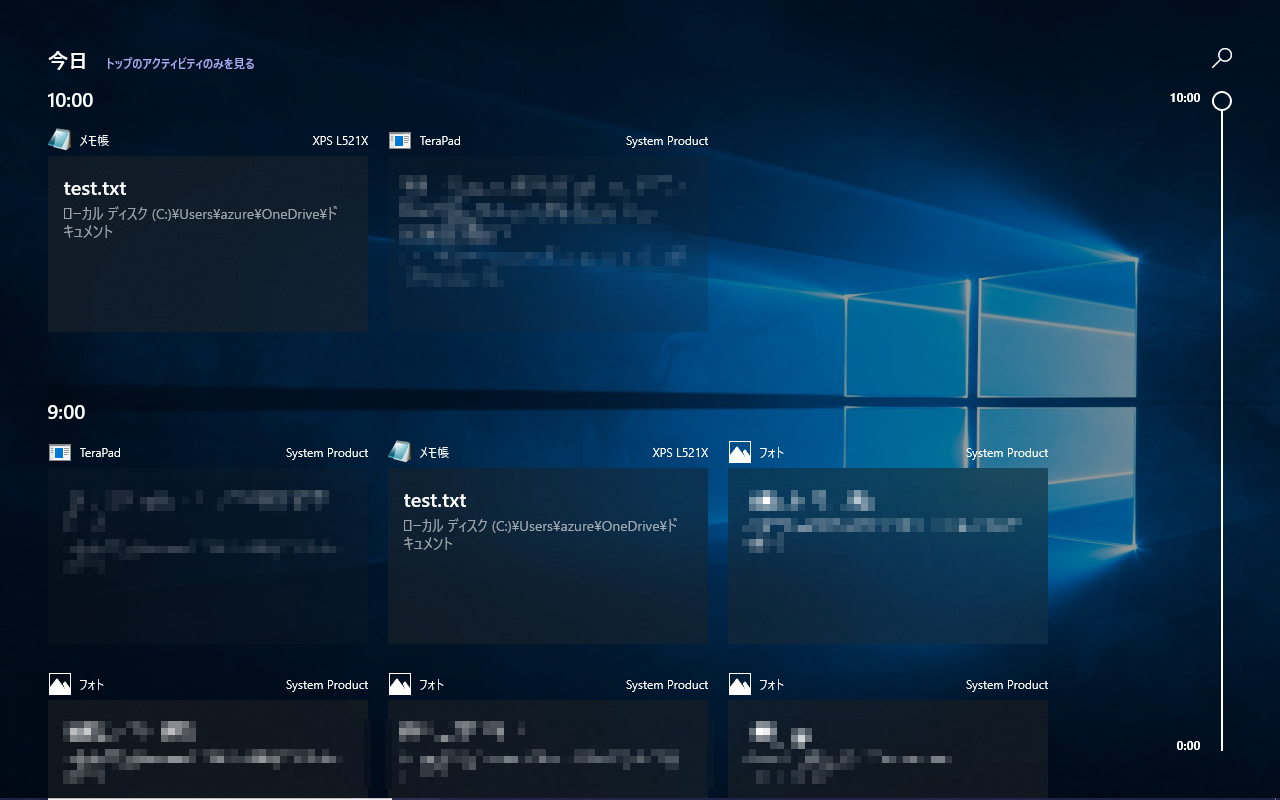Open the blurred TeraPad card under 9:00

208,556
